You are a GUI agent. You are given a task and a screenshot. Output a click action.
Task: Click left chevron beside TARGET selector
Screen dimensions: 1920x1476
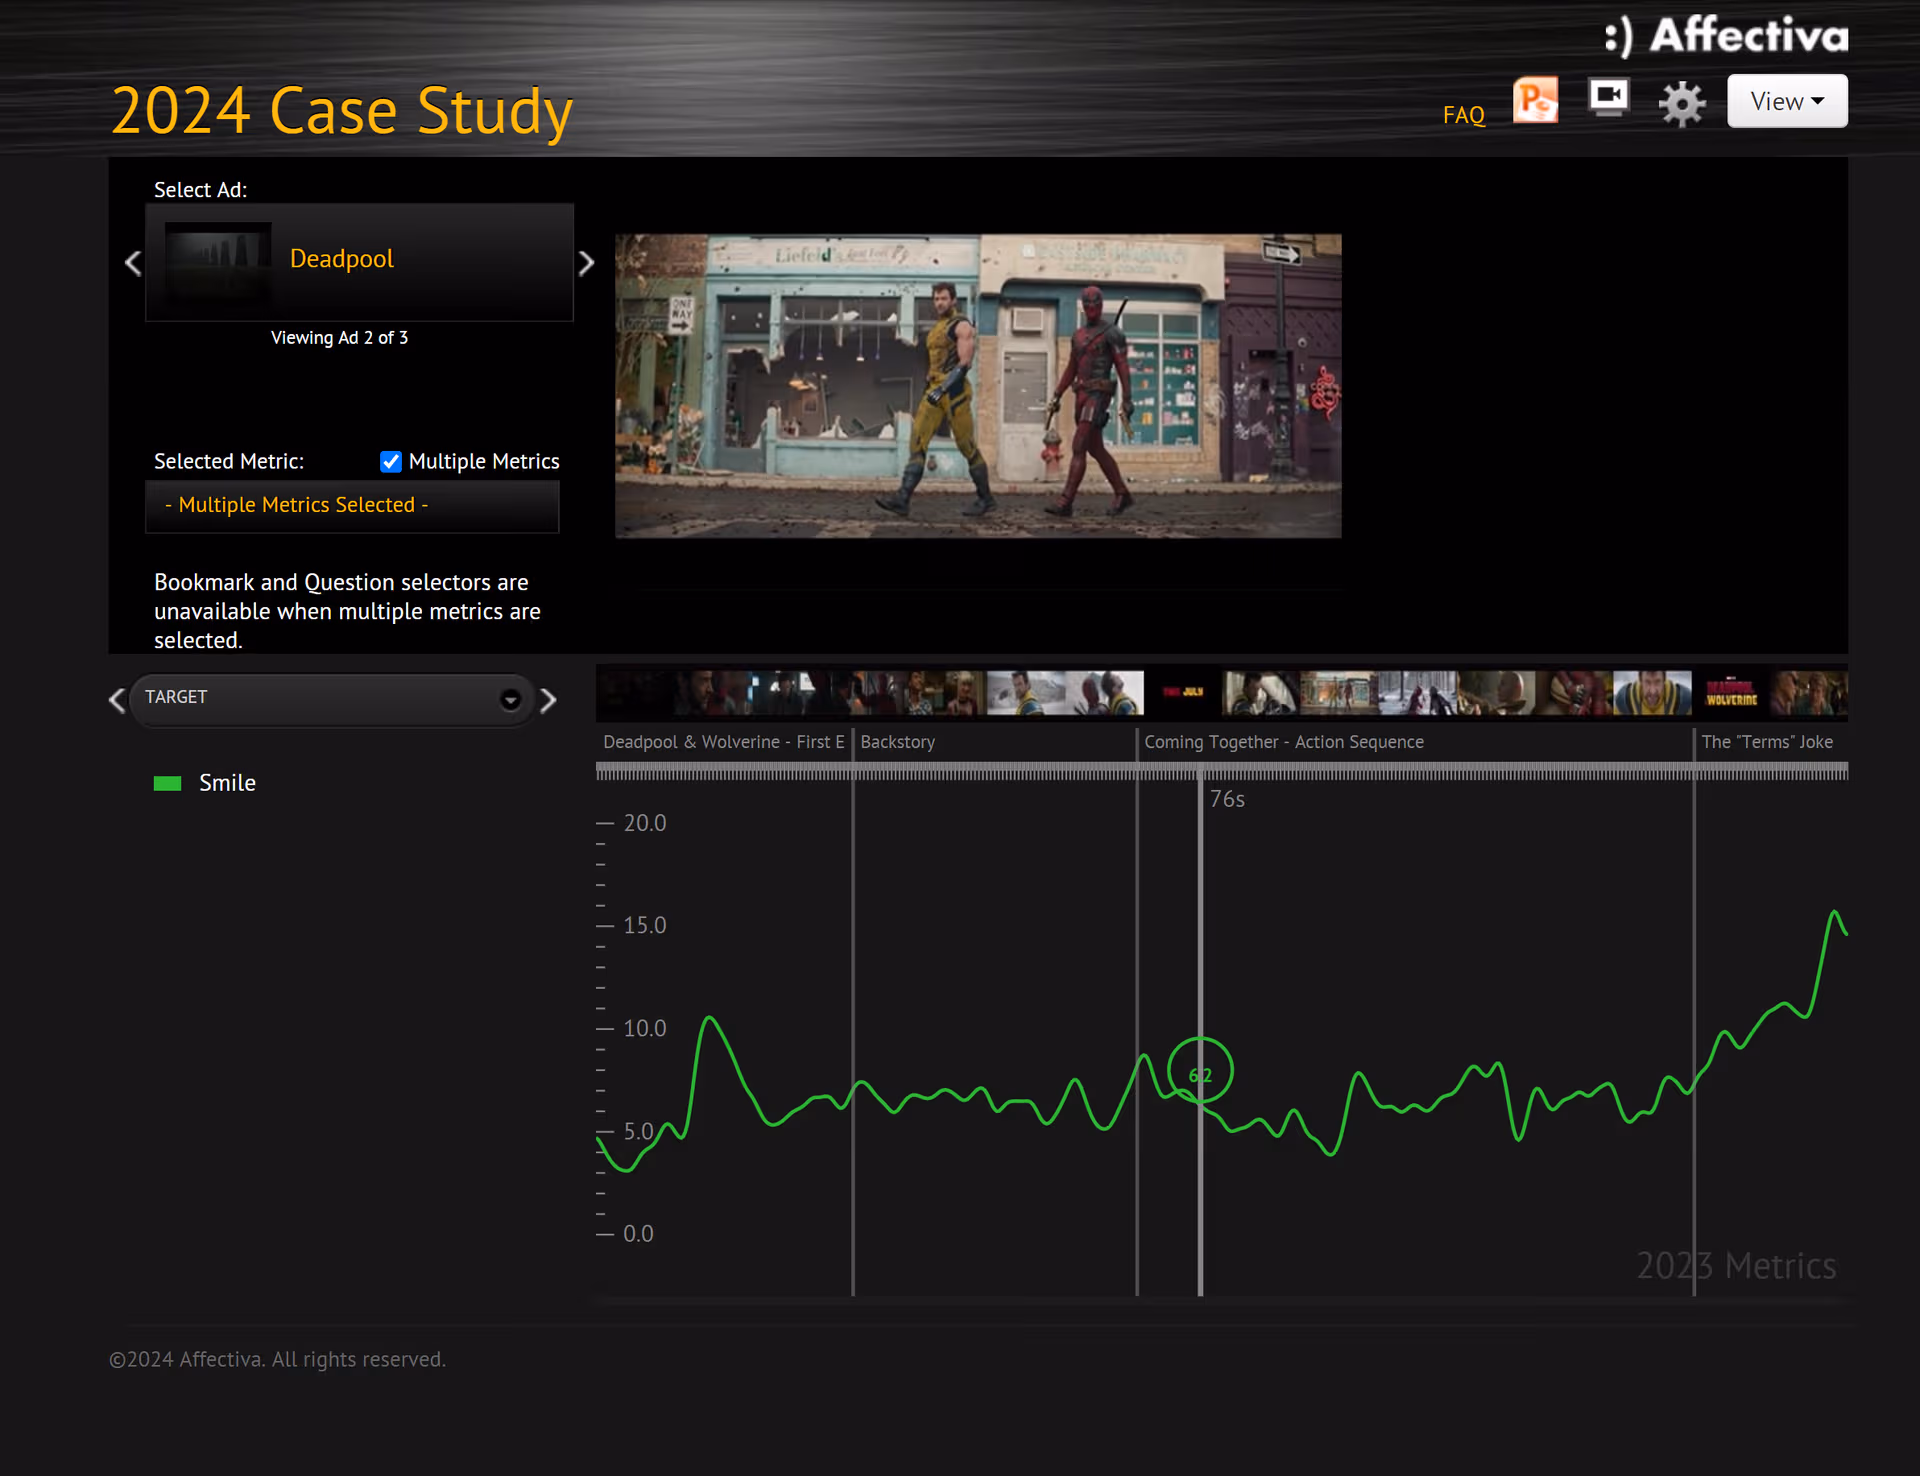[x=117, y=700]
